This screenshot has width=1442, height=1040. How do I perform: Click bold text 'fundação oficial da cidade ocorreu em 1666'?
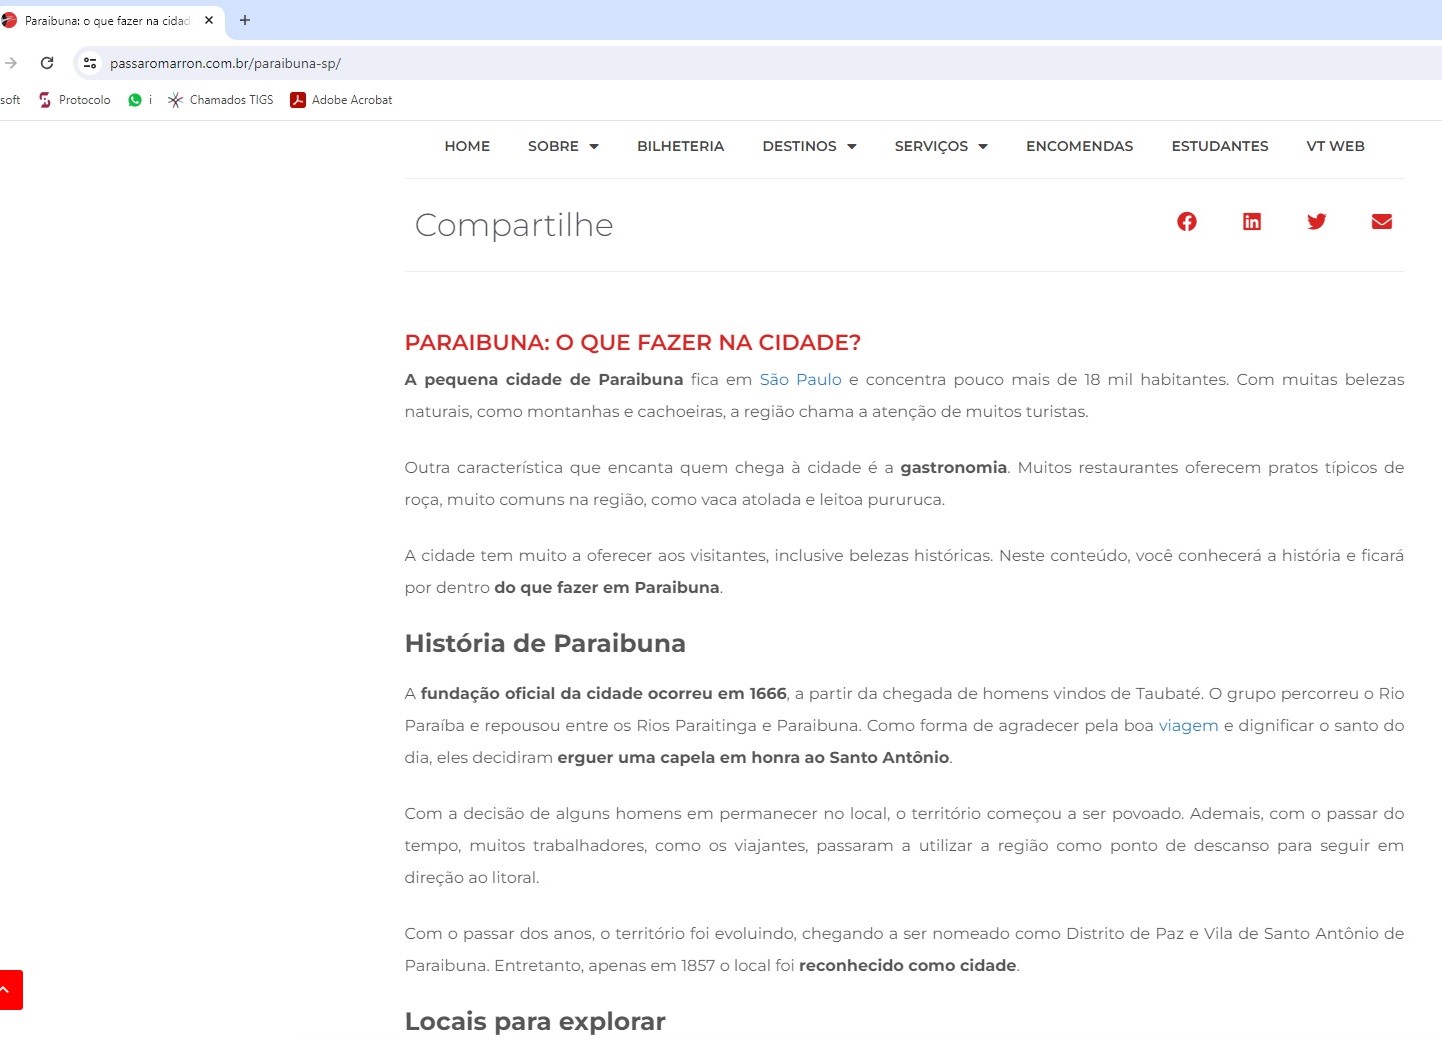pos(603,694)
